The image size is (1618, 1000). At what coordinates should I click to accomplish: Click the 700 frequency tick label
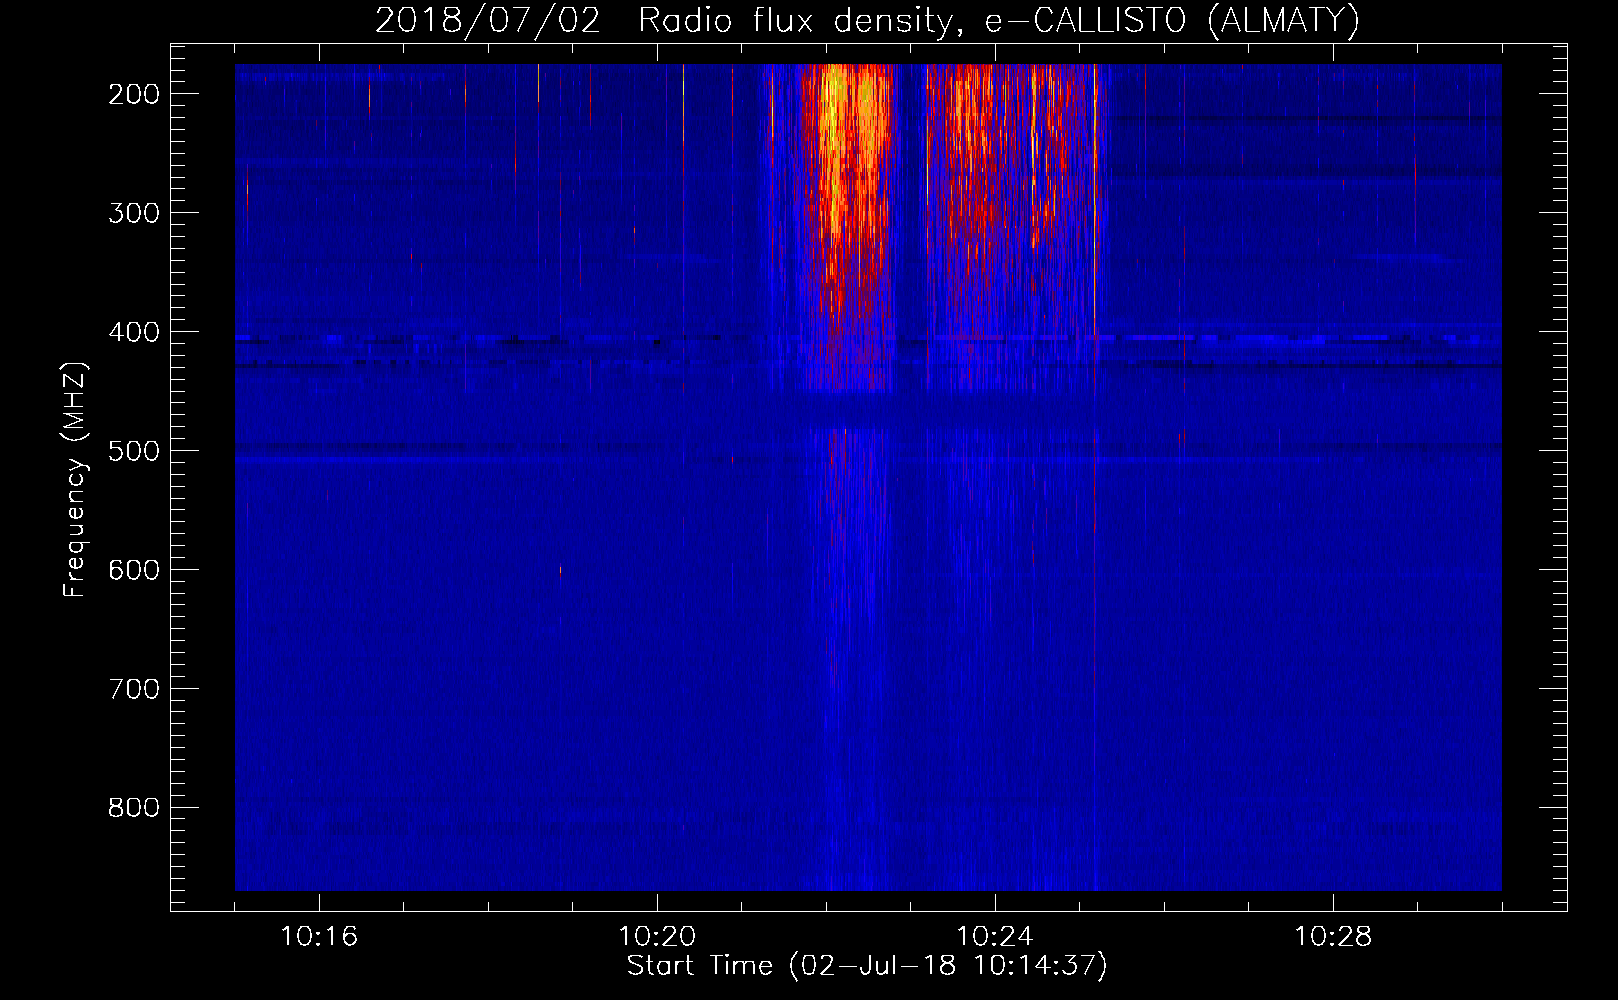pyautogui.click(x=134, y=689)
